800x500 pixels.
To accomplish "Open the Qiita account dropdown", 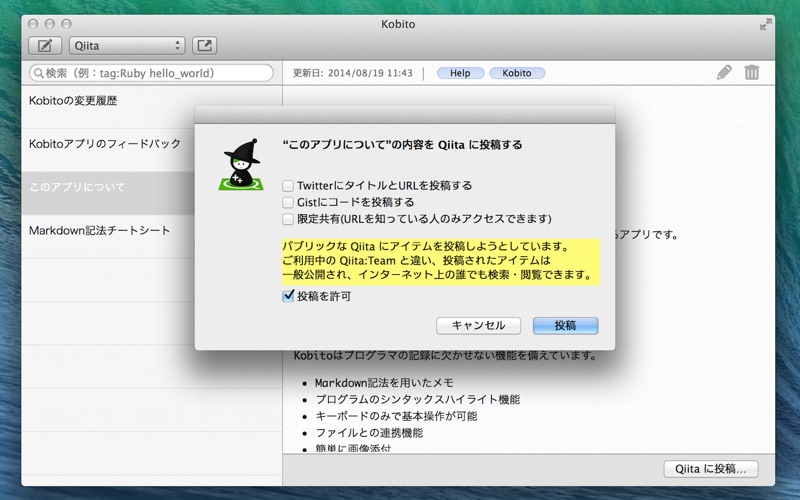I will click(127, 45).
